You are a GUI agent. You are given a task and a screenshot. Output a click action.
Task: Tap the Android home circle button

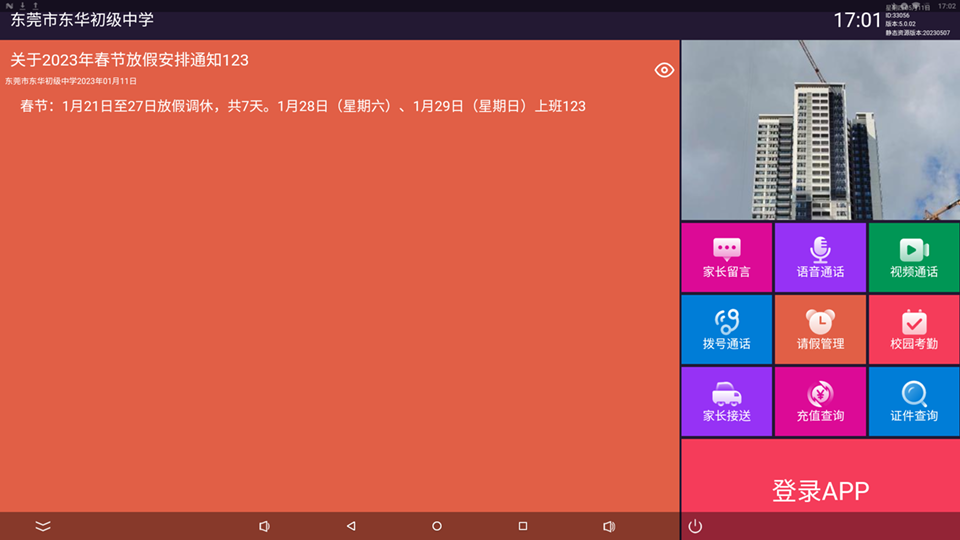click(x=437, y=526)
